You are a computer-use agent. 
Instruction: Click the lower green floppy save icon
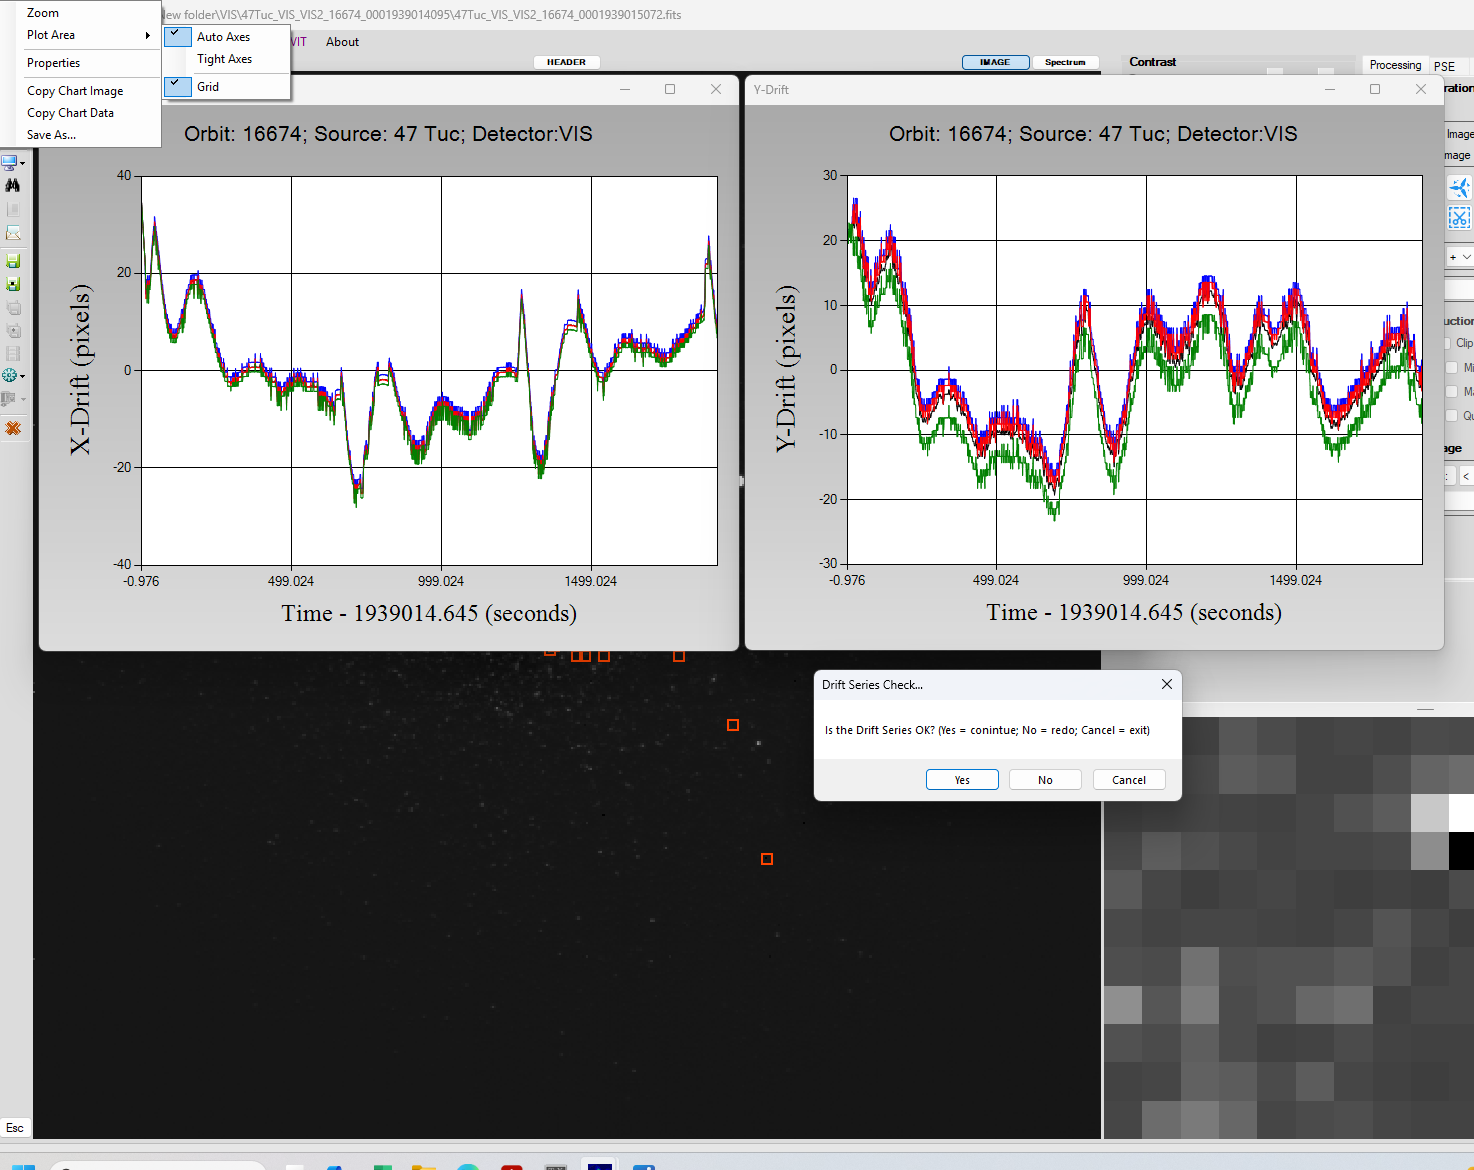[x=13, y=284]
